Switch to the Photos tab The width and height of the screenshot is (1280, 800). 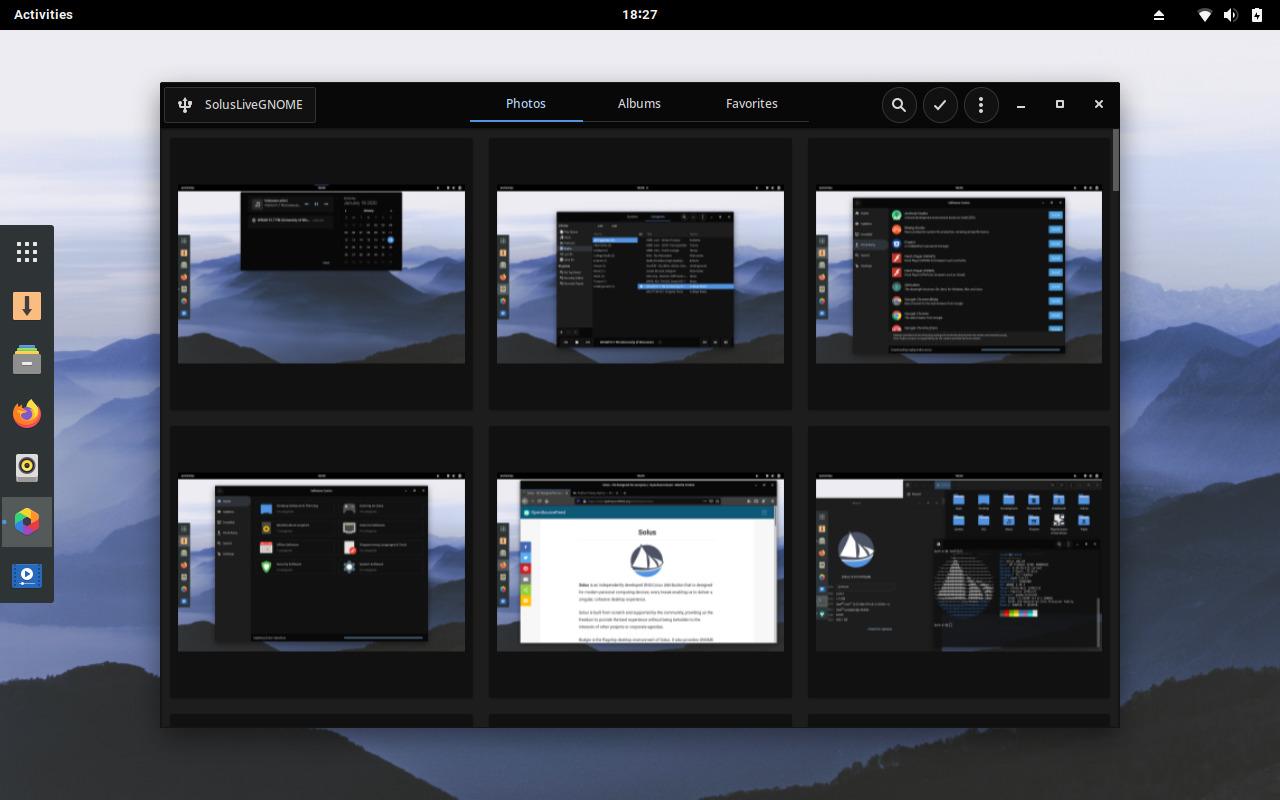point(526,104)
